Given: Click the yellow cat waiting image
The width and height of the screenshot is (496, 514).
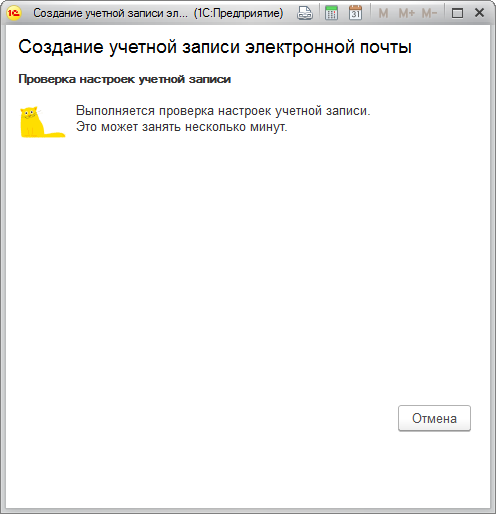Looking at the screenshot, I should pos(42,122).
